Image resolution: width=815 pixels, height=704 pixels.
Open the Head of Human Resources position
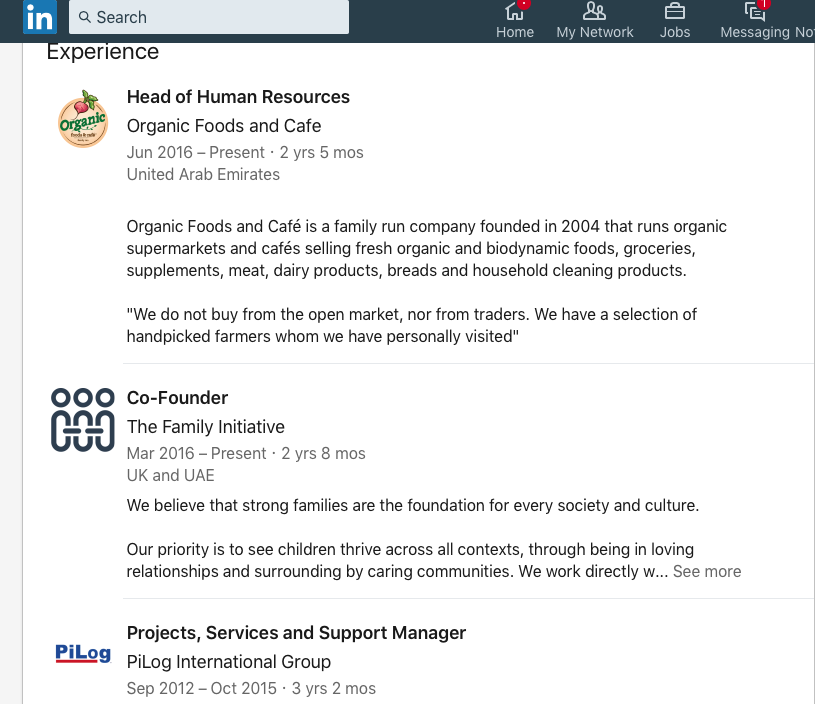(x=238, y=97)
